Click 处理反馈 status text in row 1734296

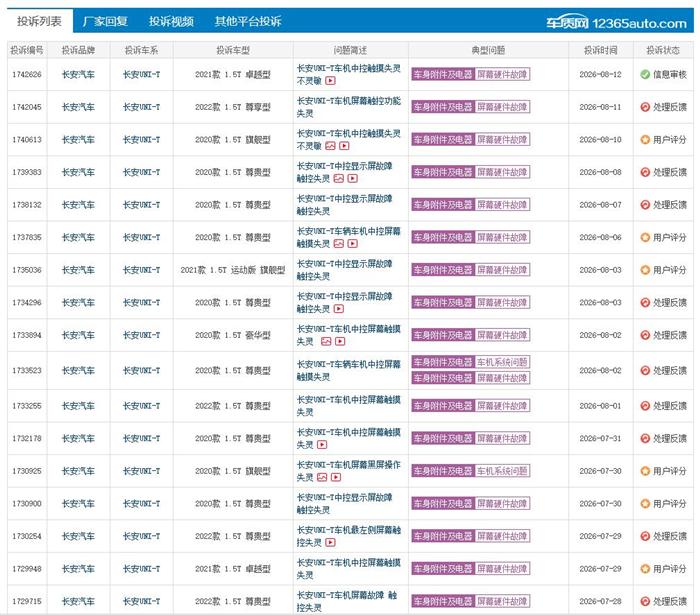[670, 303]
